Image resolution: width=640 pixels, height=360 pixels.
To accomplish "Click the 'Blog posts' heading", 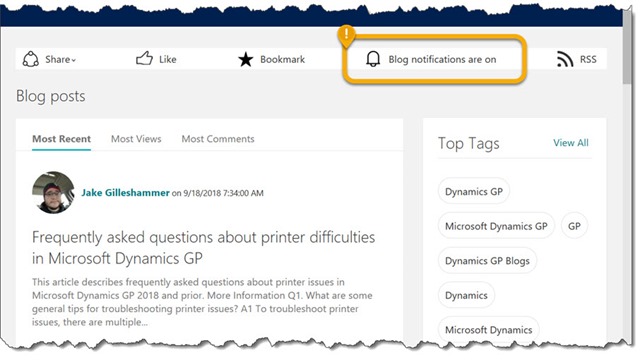I will (x=51, y=96).
